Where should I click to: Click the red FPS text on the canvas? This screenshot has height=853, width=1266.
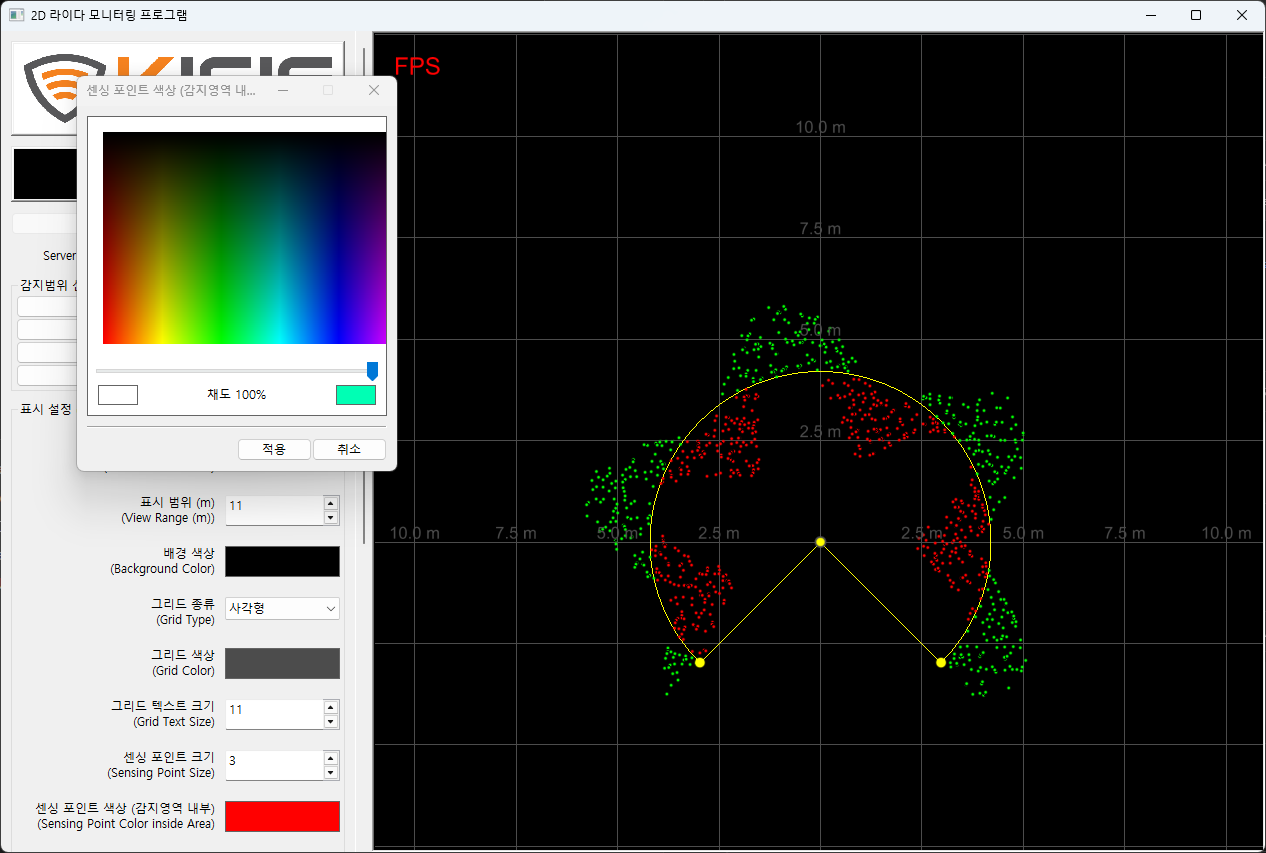pos(417,67)
